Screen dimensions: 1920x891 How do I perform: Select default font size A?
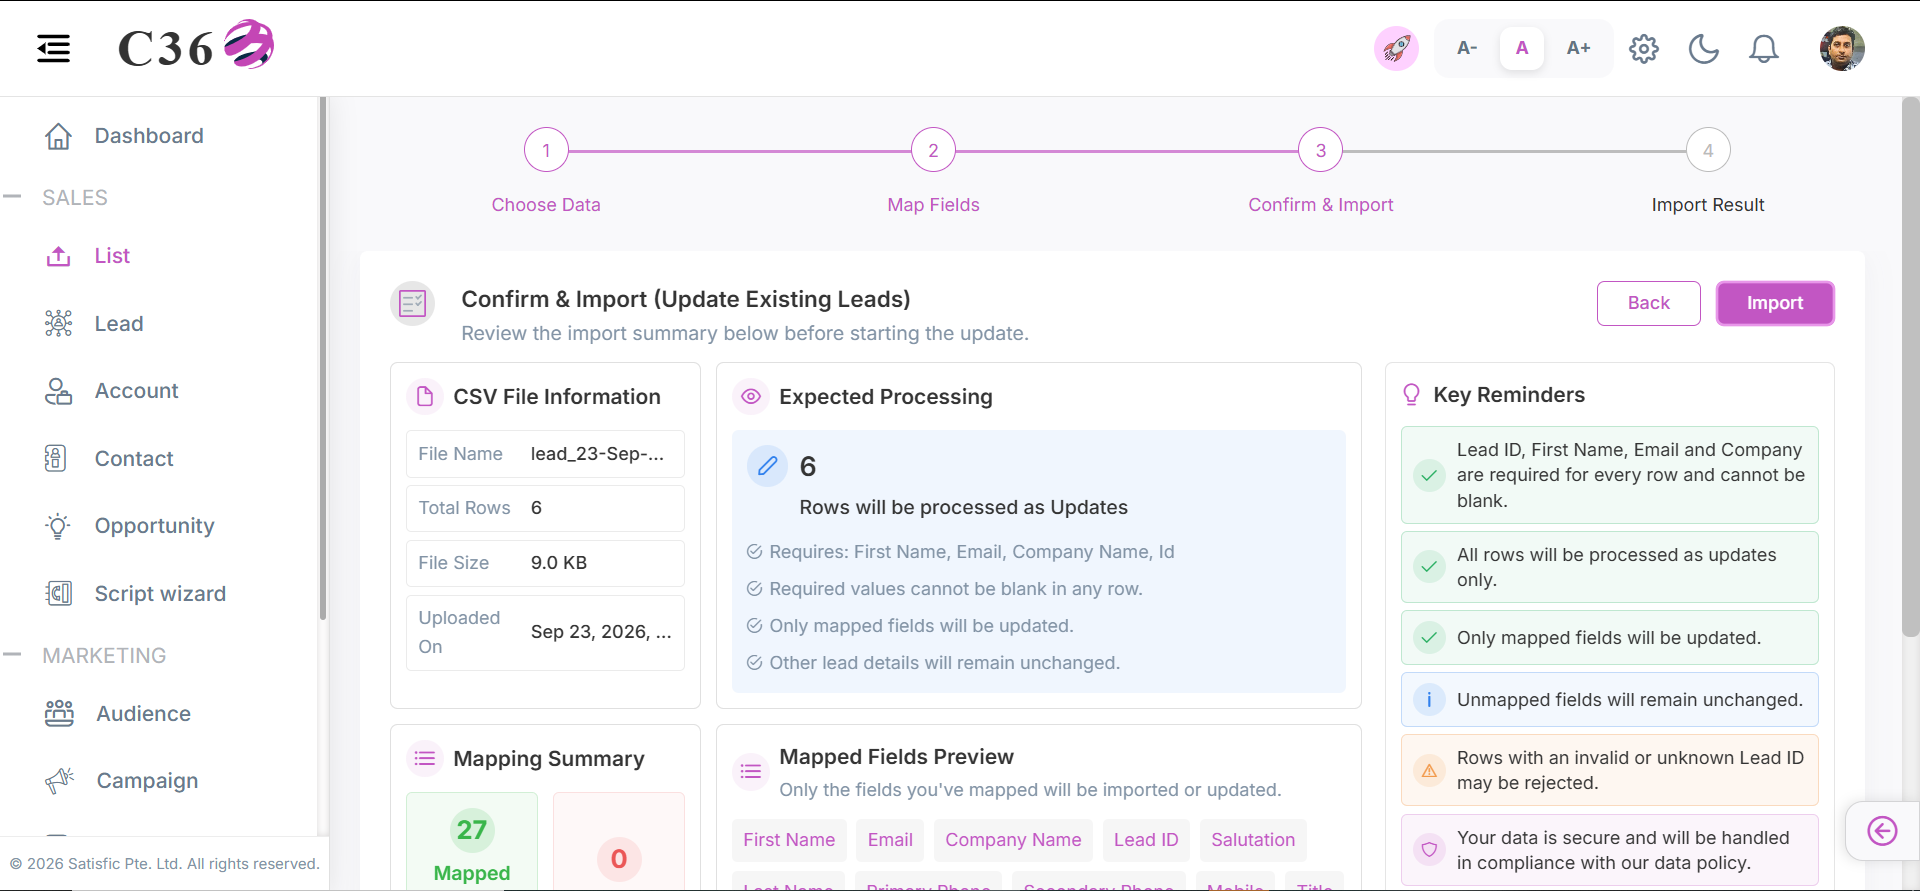point(1522,48)
